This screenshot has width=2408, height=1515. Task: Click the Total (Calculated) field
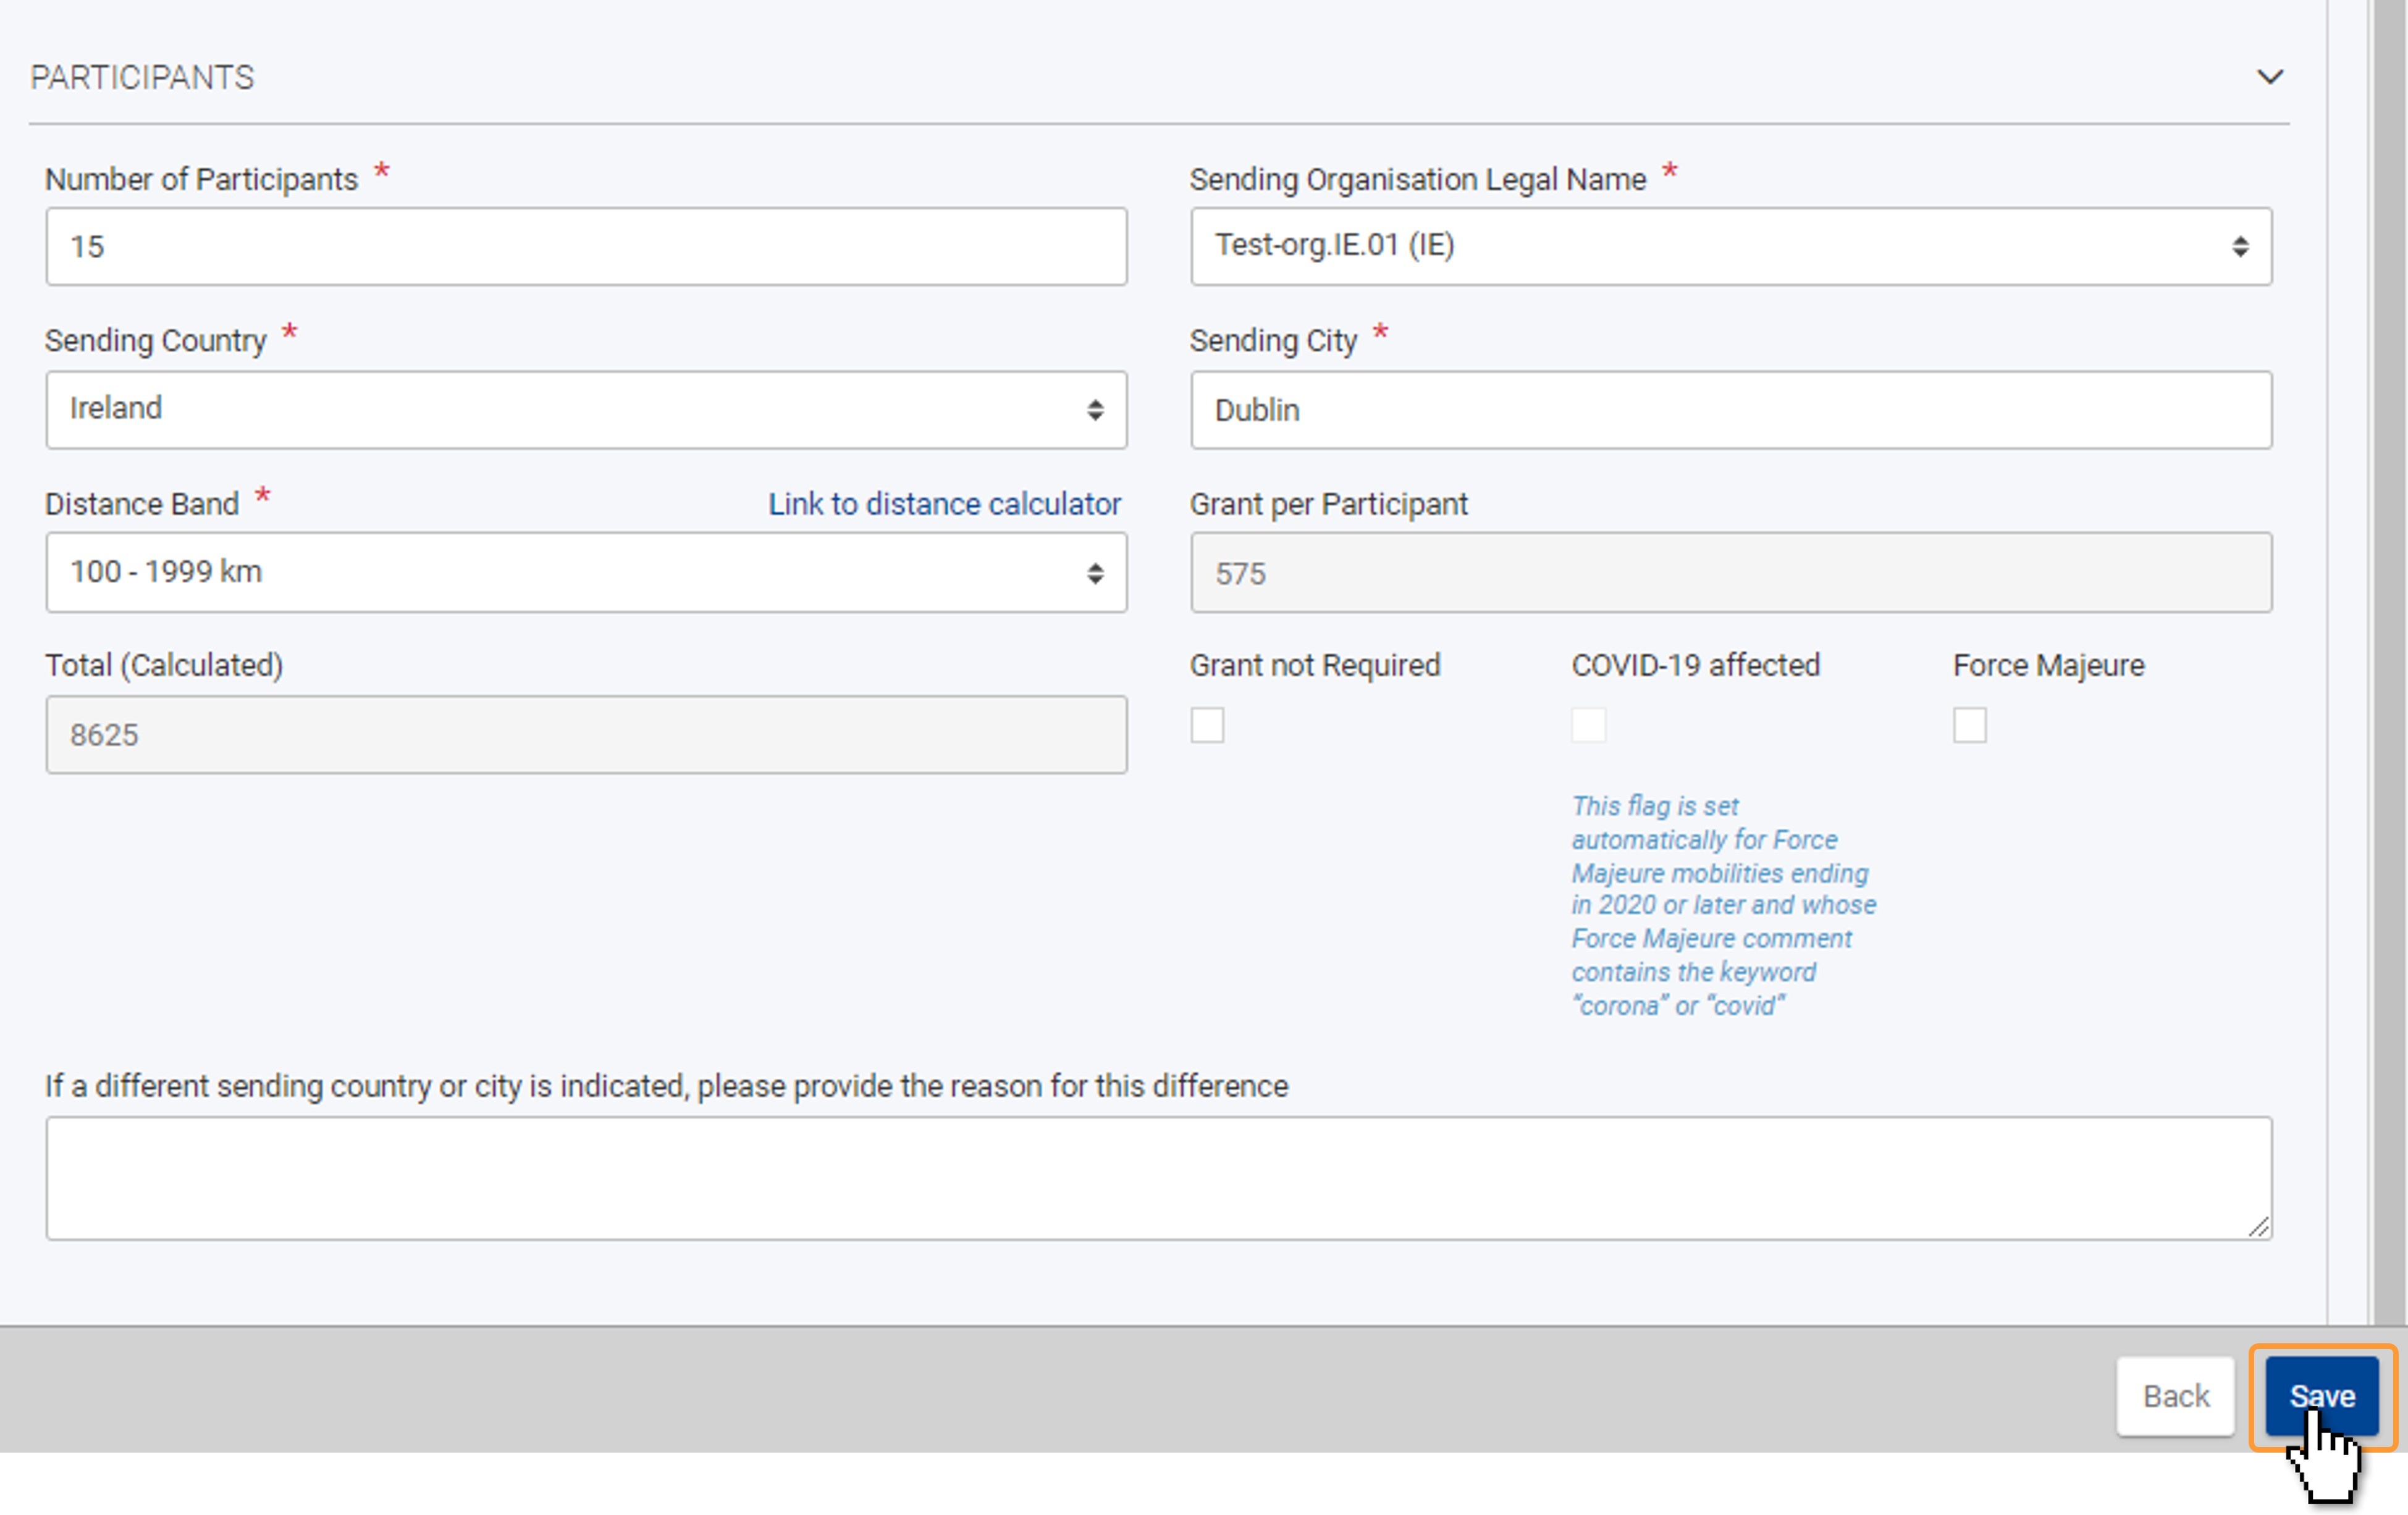point(586,734)
